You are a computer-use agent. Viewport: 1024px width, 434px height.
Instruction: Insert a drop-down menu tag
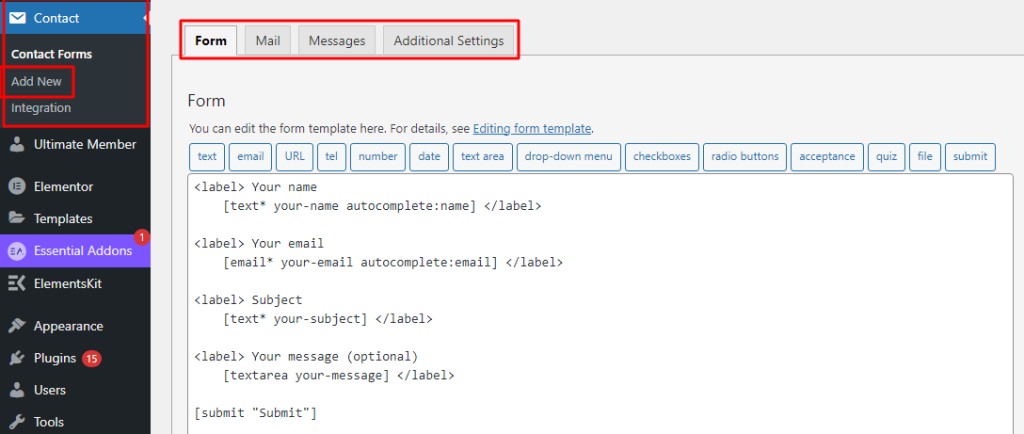pos(569,157)
